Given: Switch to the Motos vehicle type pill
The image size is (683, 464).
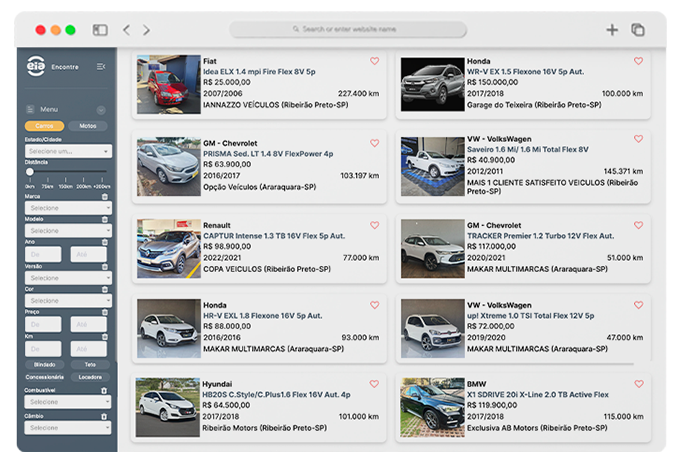Looking at the screenshot, I should pyautogui.click(x=88, y=126).
